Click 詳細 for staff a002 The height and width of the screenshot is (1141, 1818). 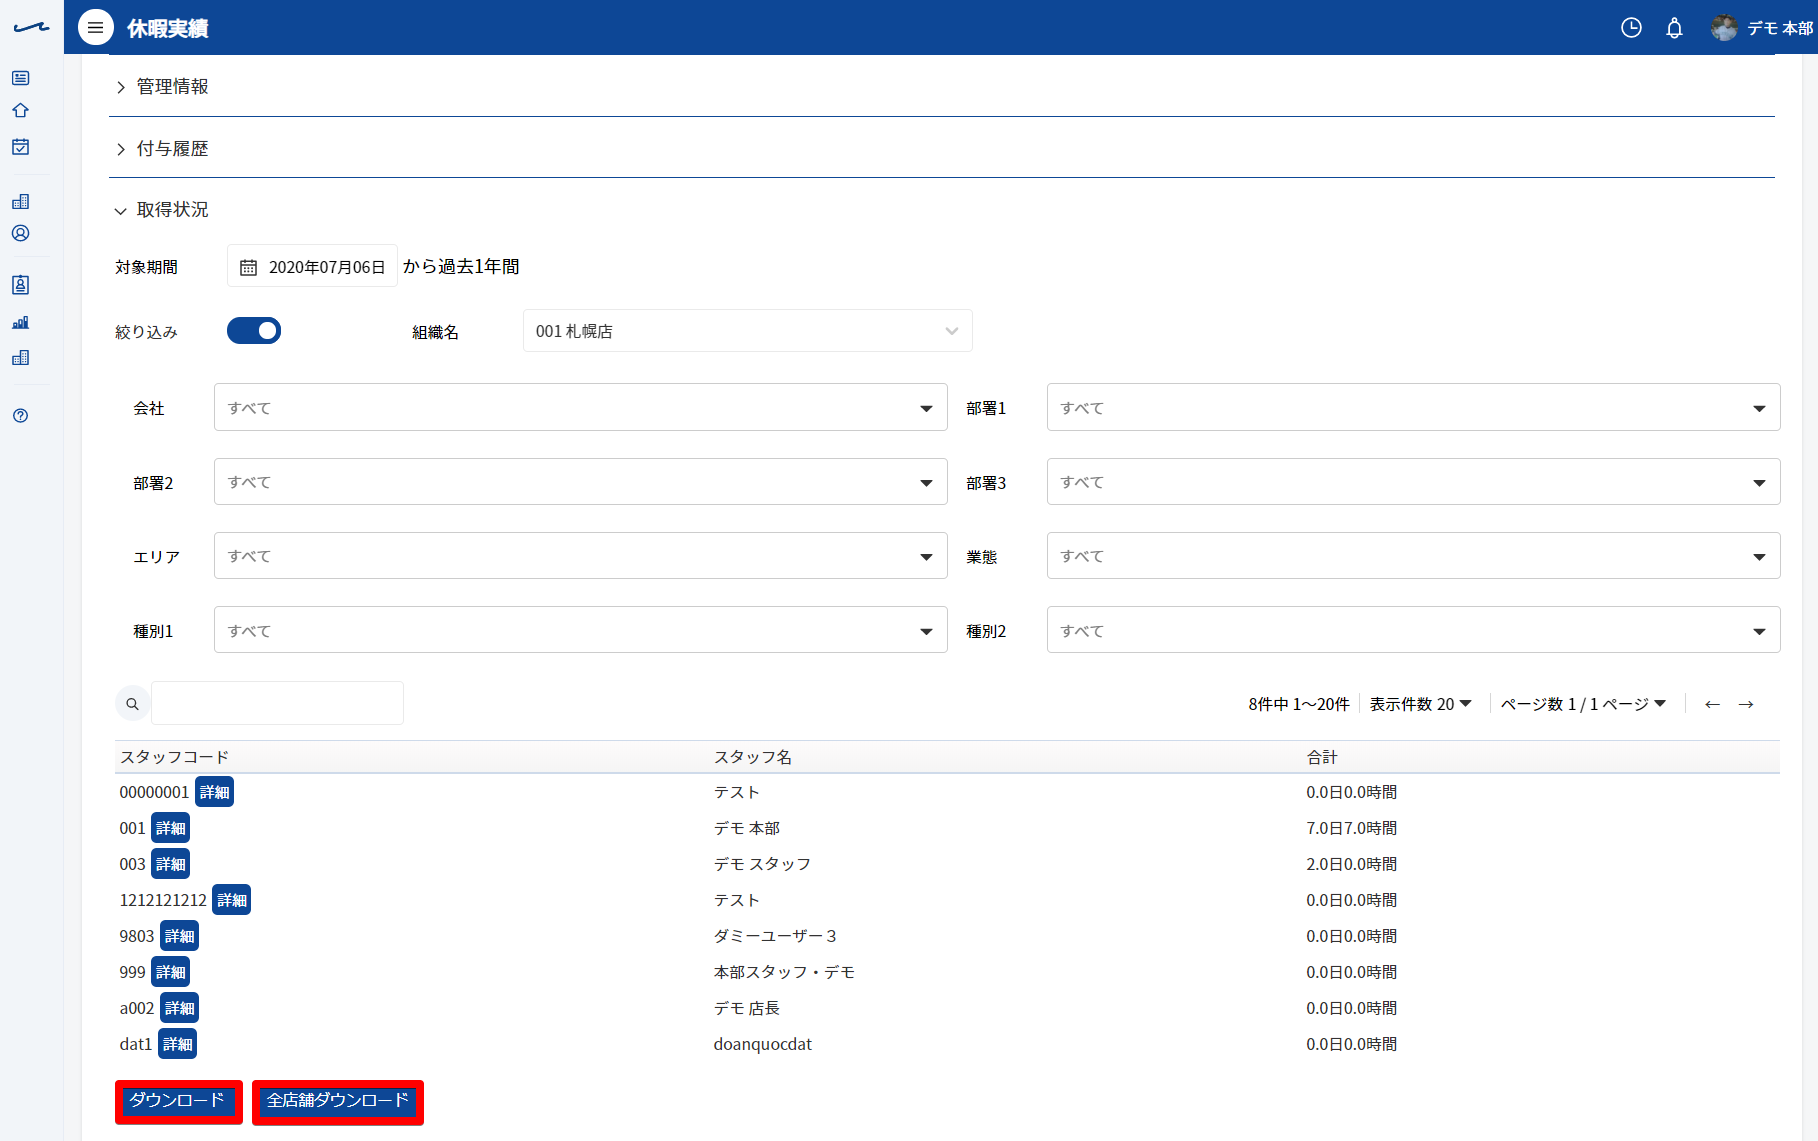tap(179, 1008)
